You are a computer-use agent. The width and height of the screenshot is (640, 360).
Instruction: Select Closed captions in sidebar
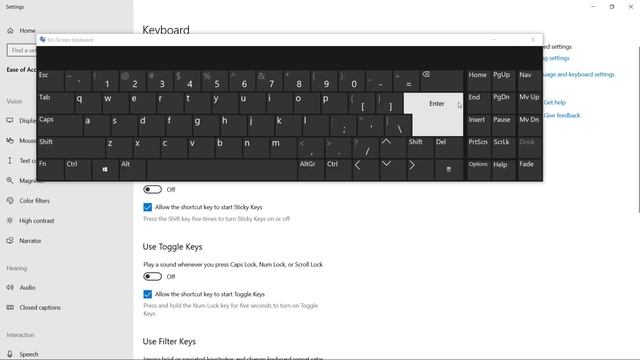tap(40, 308)
